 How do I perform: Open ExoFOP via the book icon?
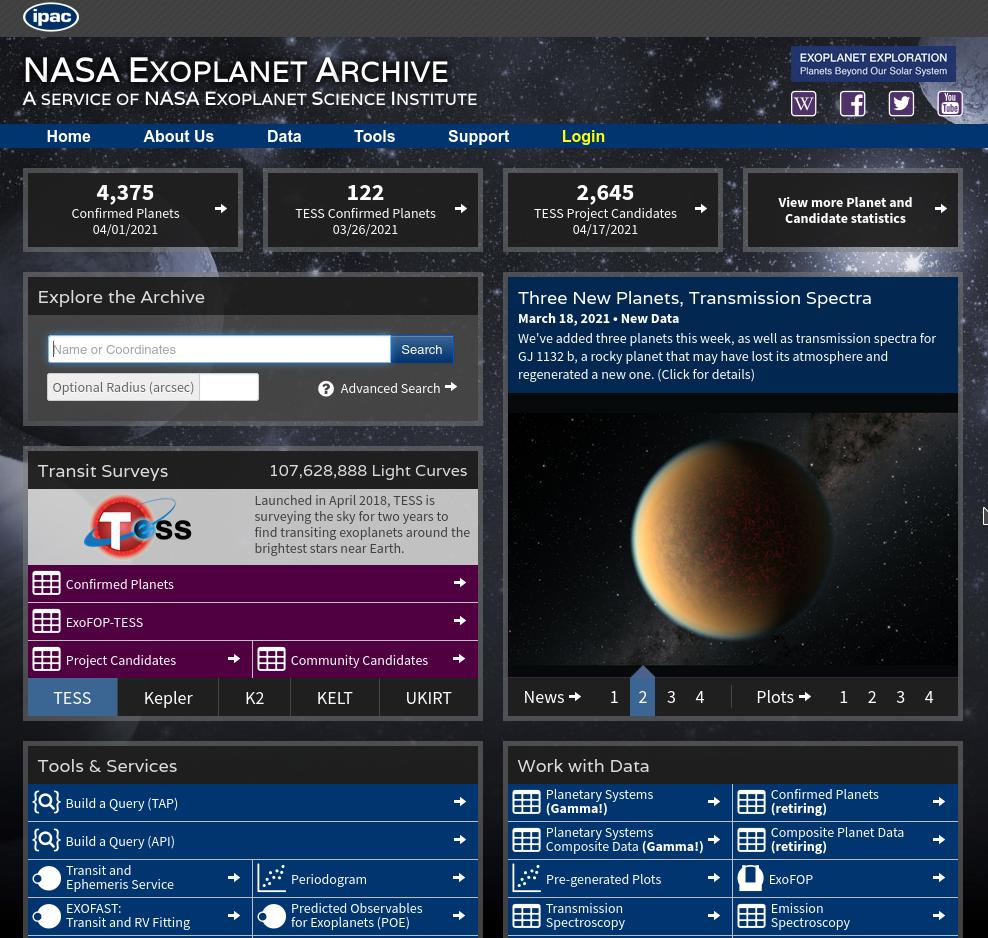751,877
